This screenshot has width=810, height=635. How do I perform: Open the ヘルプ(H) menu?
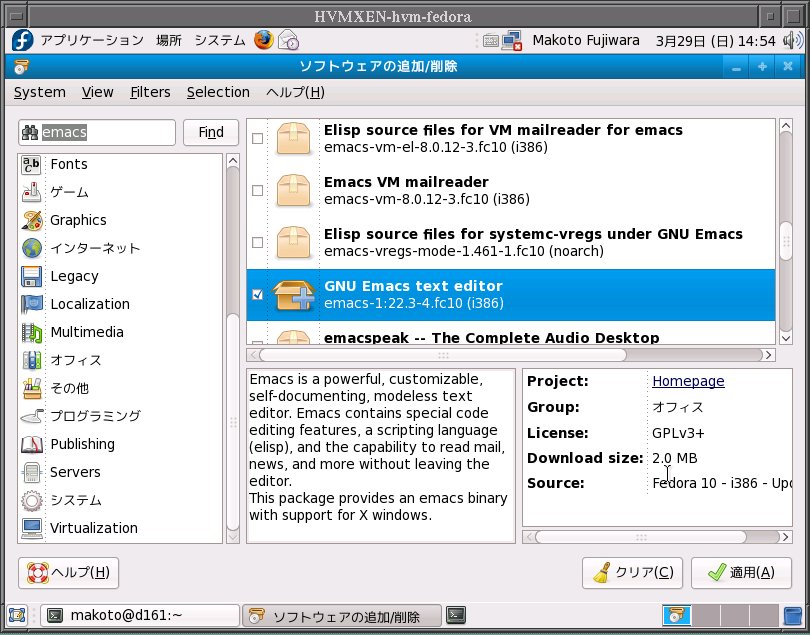pyautogui.click(x=295, y=92)
